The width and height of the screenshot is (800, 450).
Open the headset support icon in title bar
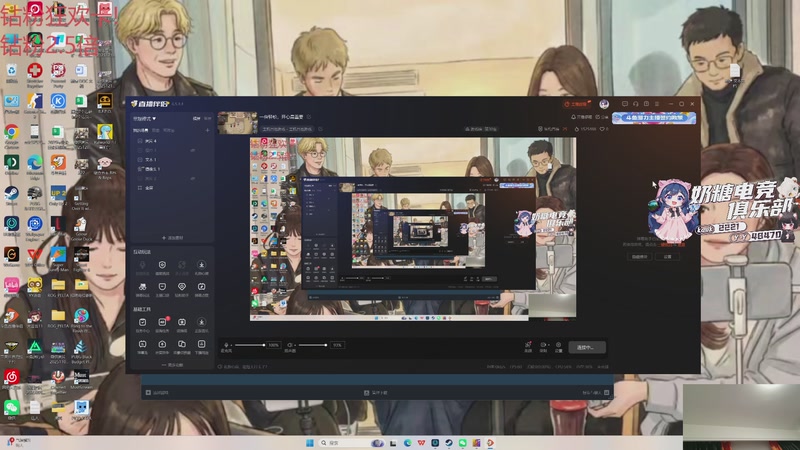[636, 104]
